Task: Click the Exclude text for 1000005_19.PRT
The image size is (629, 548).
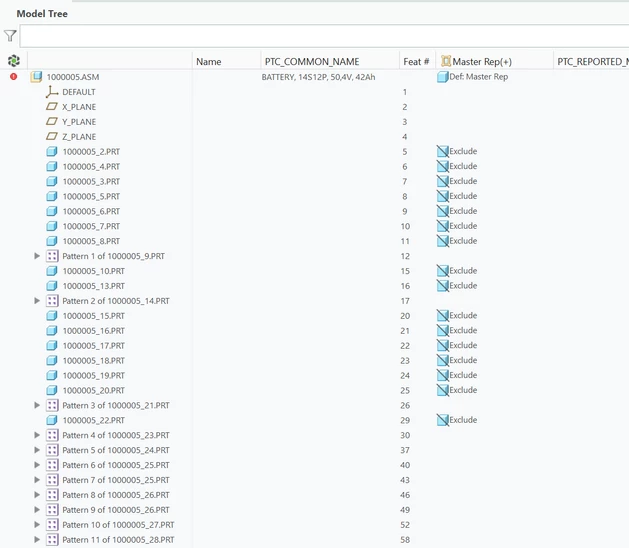Action: [463, 375]
